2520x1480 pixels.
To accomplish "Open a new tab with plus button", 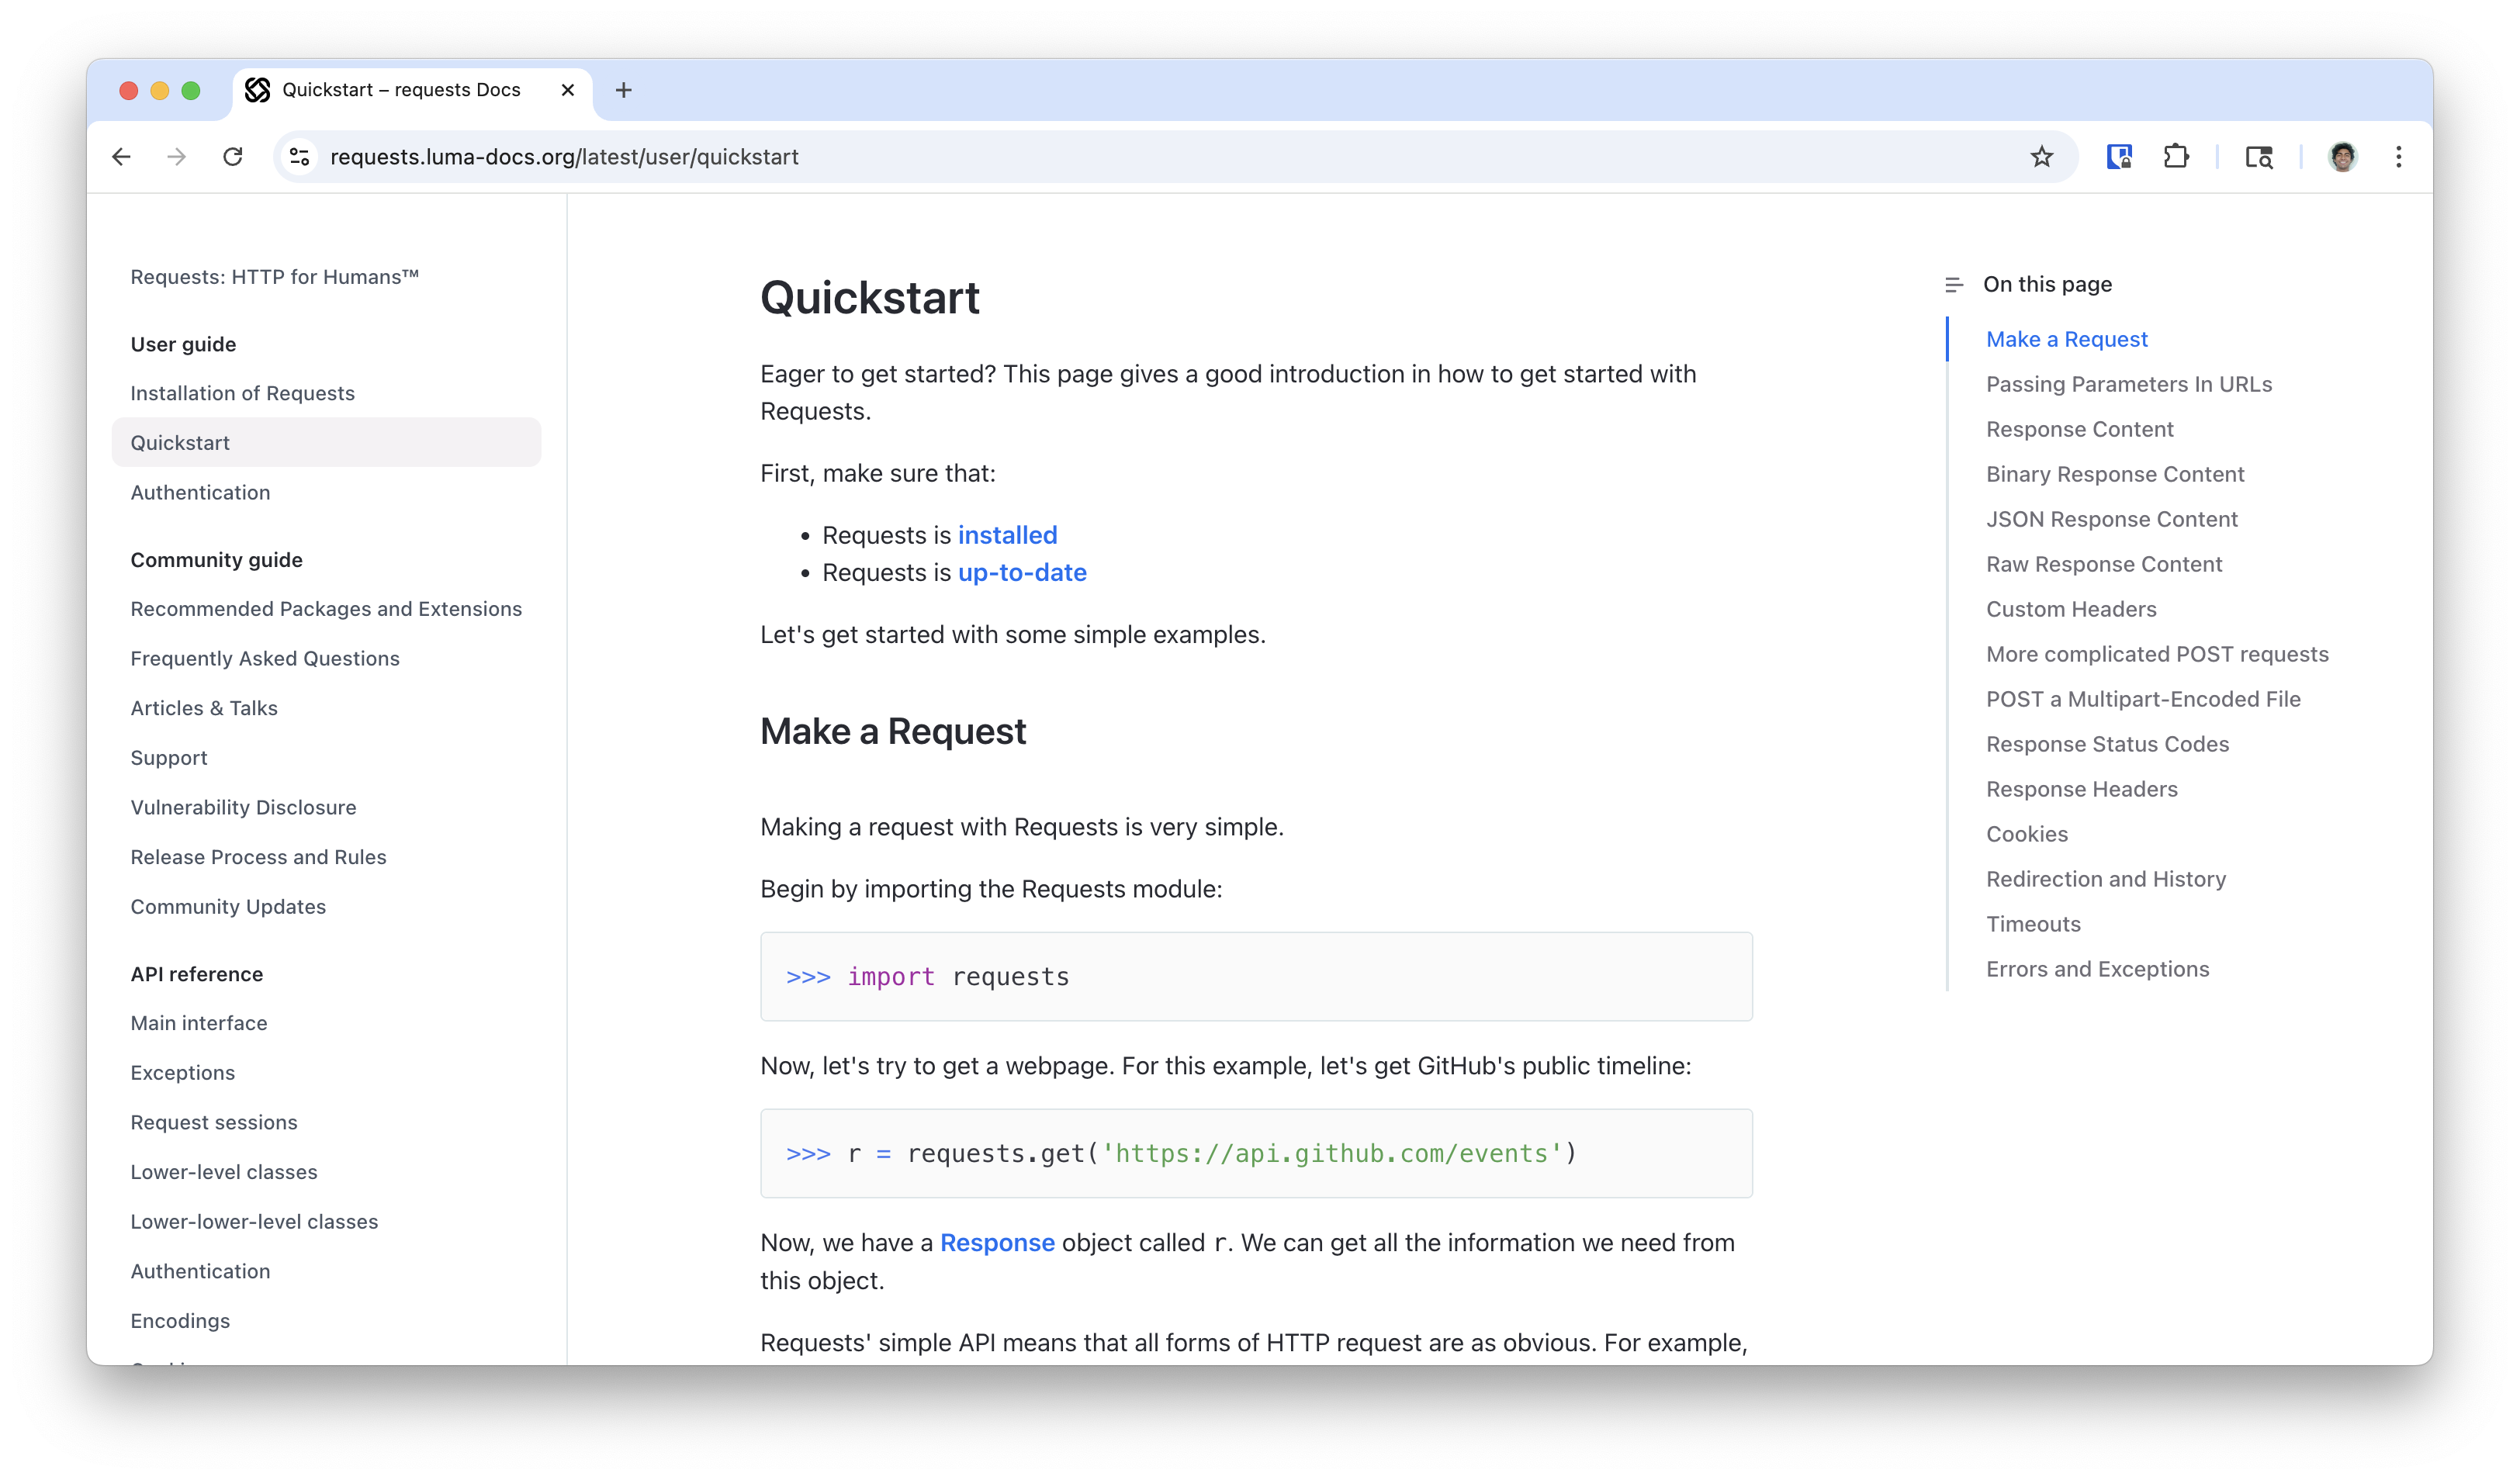I will pyautogui.click(x=624, y=90).
